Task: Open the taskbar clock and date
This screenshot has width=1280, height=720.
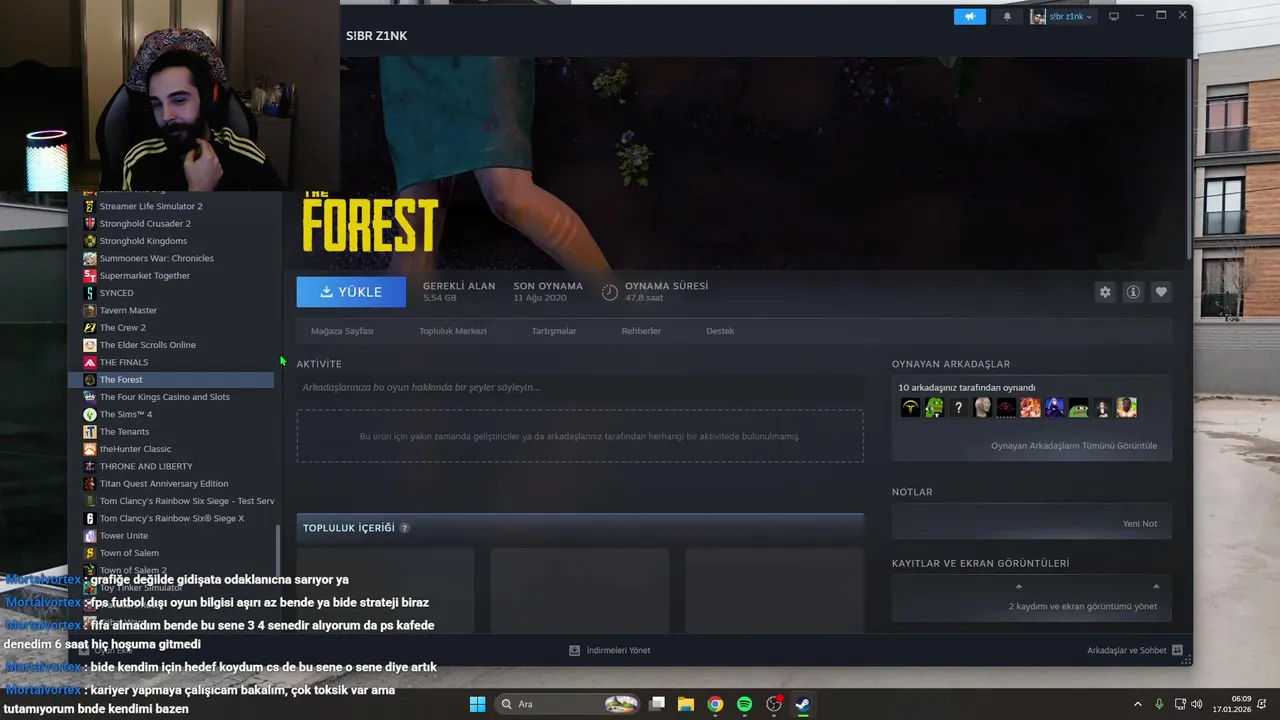Action: tap(1233, 704)
